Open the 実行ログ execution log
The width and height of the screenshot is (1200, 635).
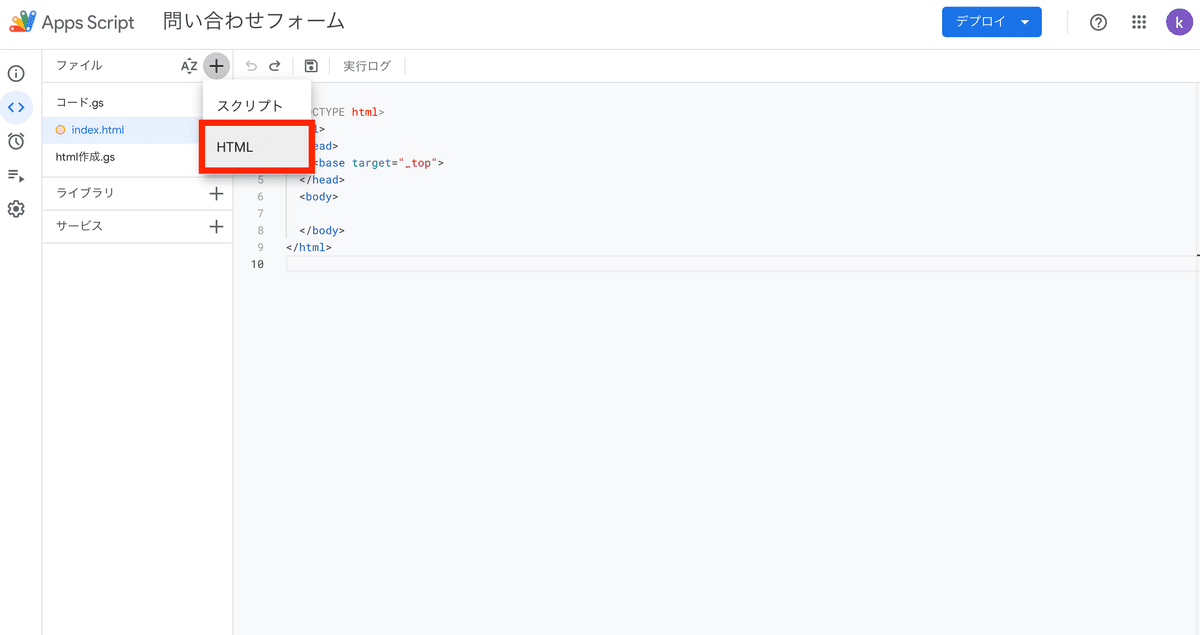click(x=367, y=66)
